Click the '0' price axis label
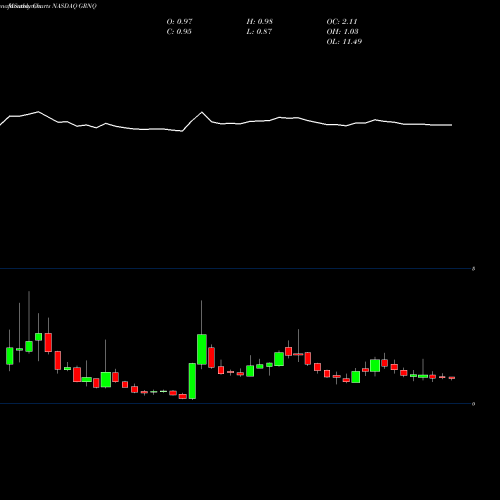The width and height of the screenshot is (500, 500). (473, 404)
